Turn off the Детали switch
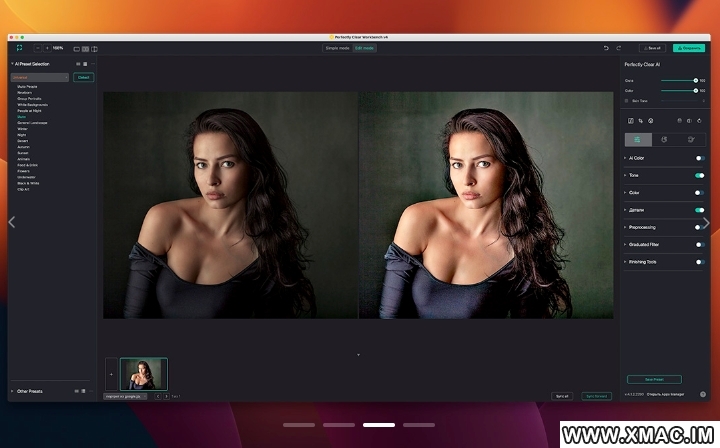 point(700,210)
